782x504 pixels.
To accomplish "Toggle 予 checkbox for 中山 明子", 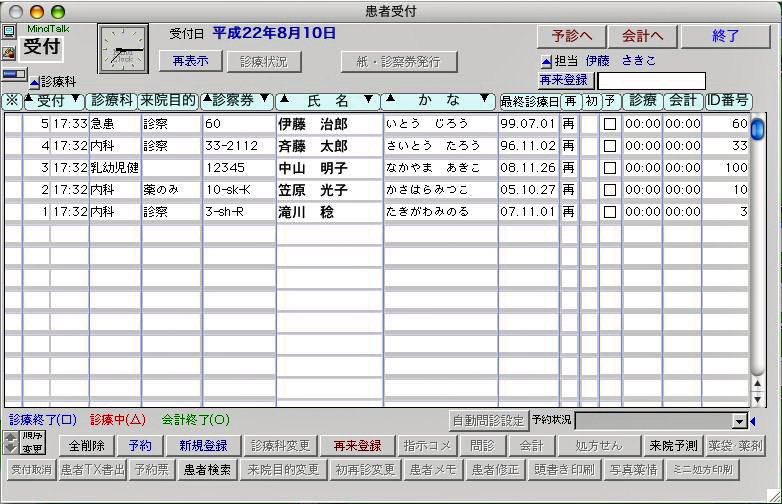I will [x=609, y=168].
